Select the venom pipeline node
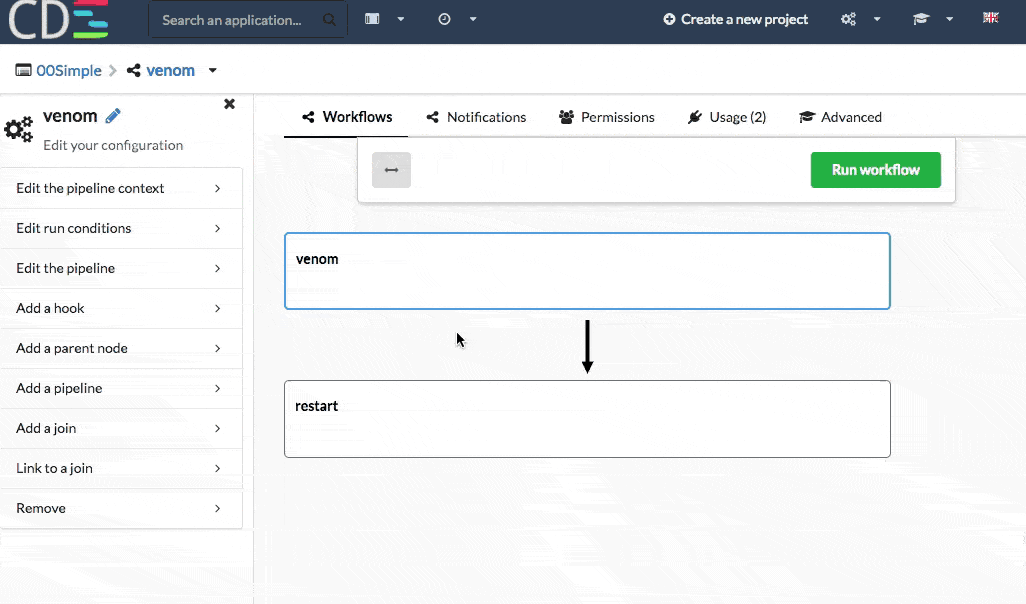Viewport: 1026px width, 604px height. 587,271
